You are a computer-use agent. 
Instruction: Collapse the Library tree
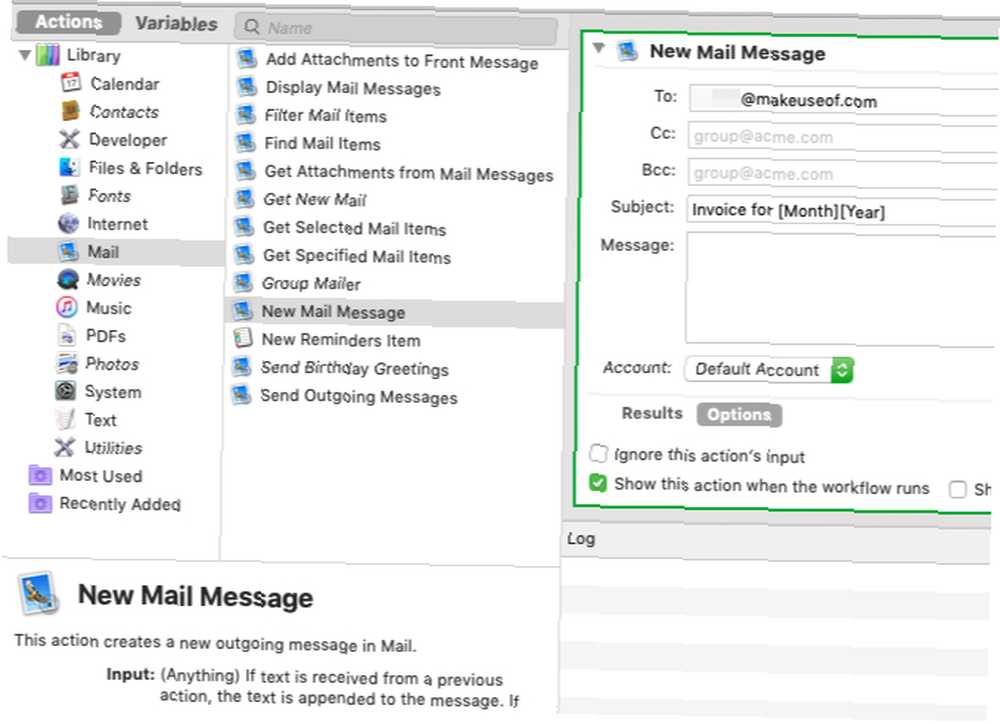pyautogui.click(x=25, y=55)
